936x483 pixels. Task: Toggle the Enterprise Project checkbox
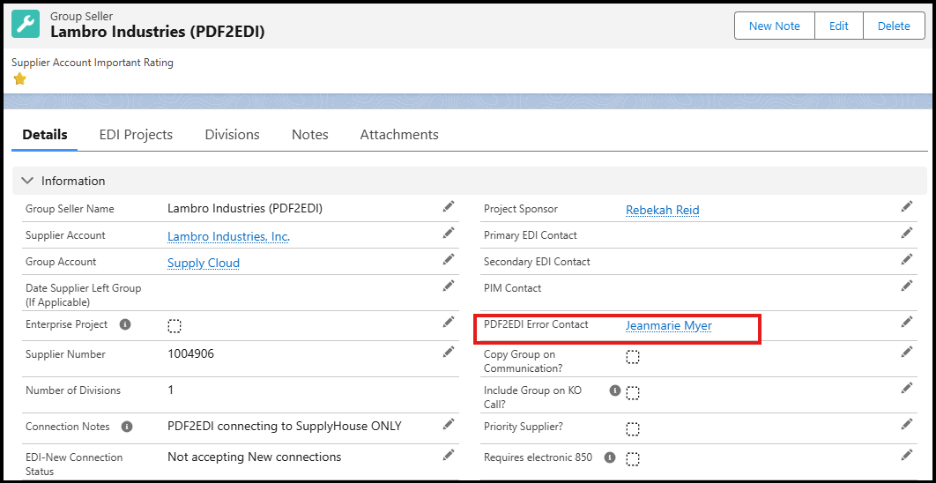[174, 326]
